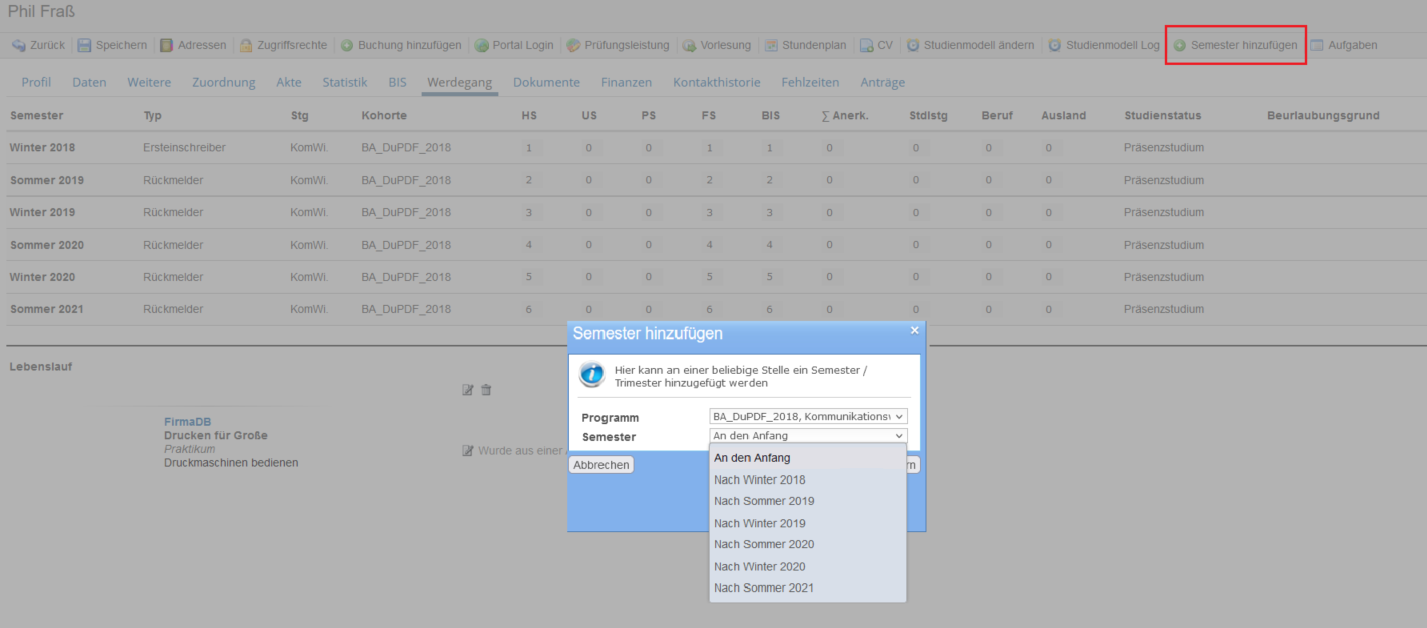Switch to the Finanzen tab

[x=627, y=82]
